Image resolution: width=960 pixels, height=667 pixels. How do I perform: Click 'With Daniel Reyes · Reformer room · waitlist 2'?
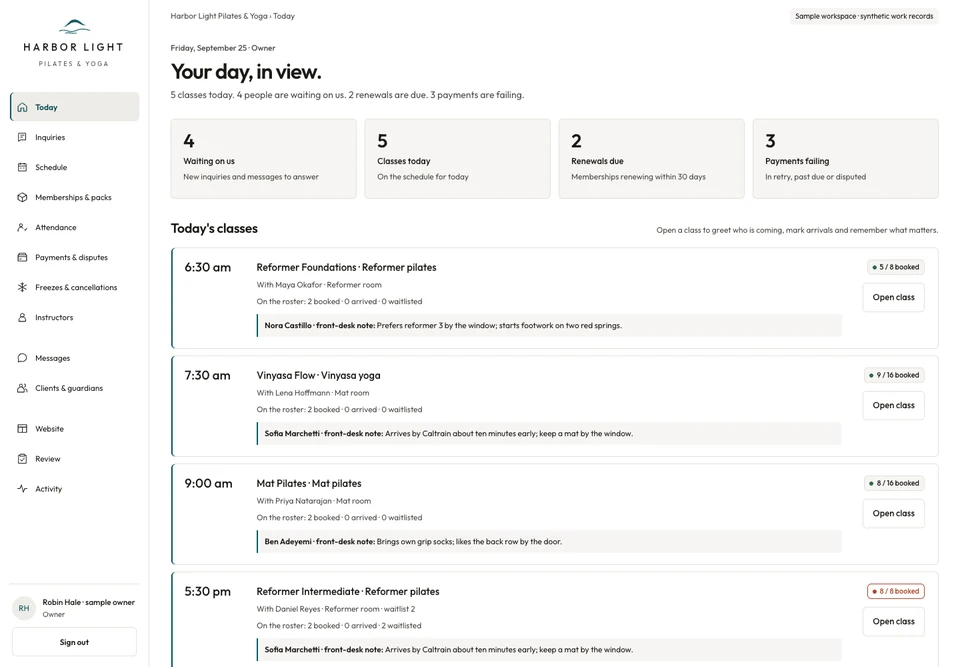coord(336,609)
